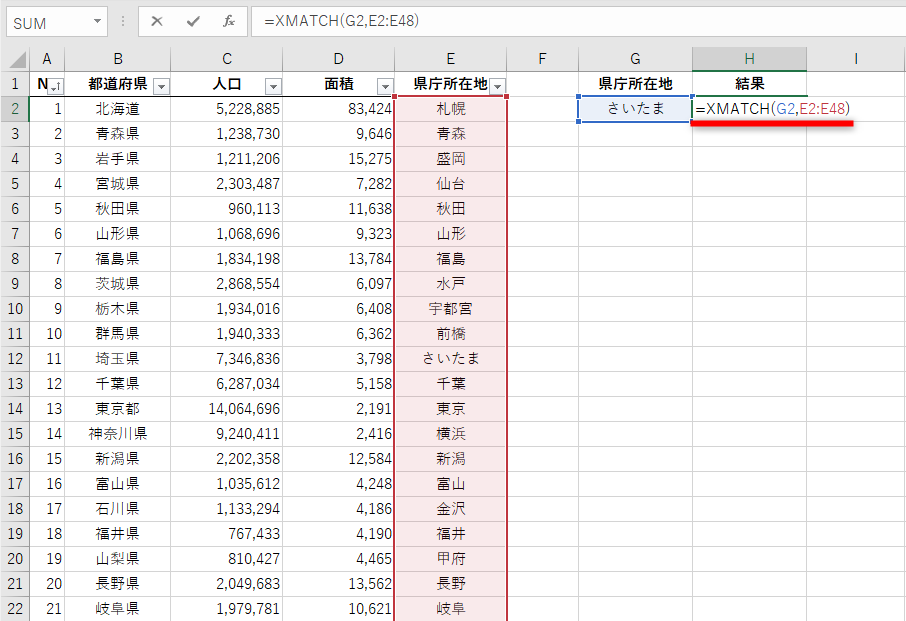This screenshot has width=906, height=621.
Task: Click the population value 767,433
Action: [226, 533]
